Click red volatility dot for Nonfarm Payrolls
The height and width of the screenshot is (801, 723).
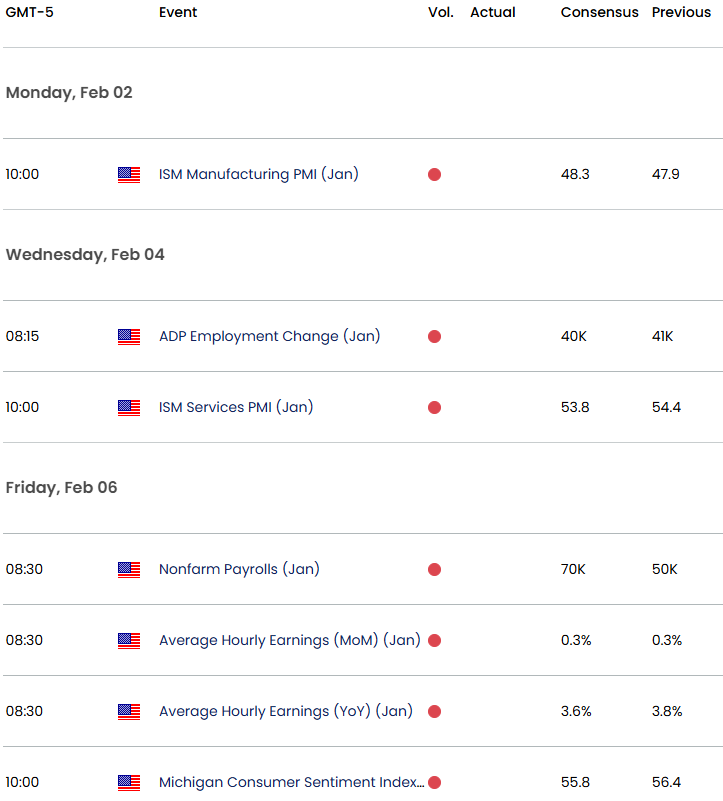point(434,570)
